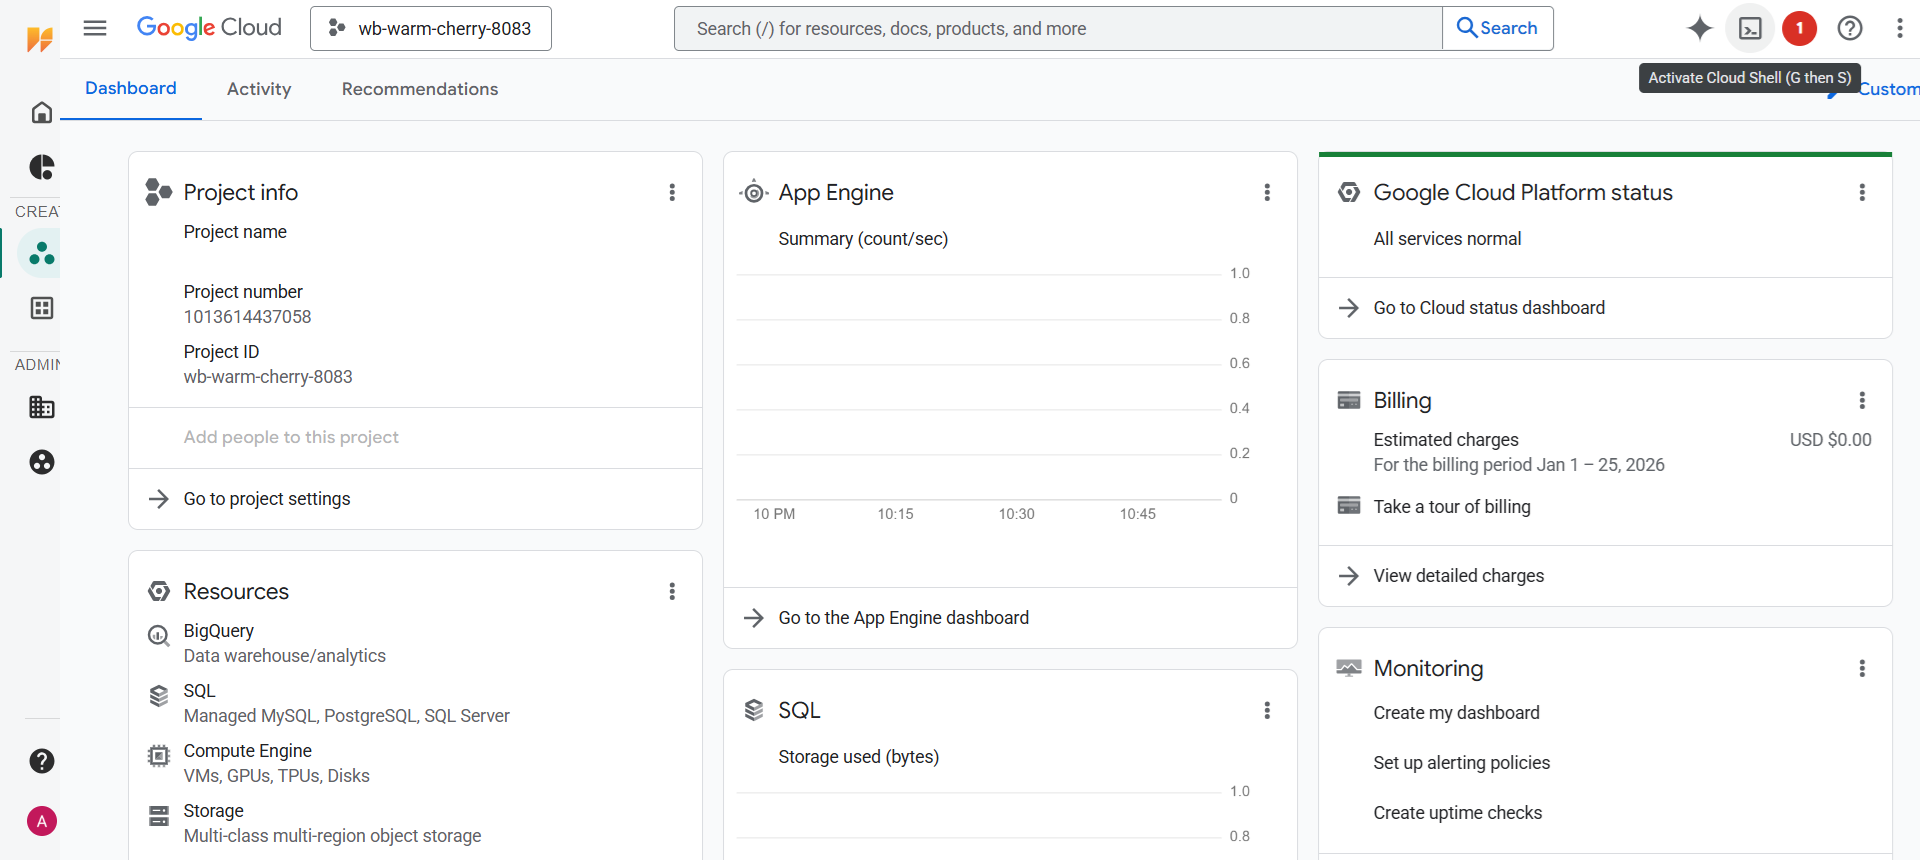Open BigQuery in Resources list

[218, 631]
